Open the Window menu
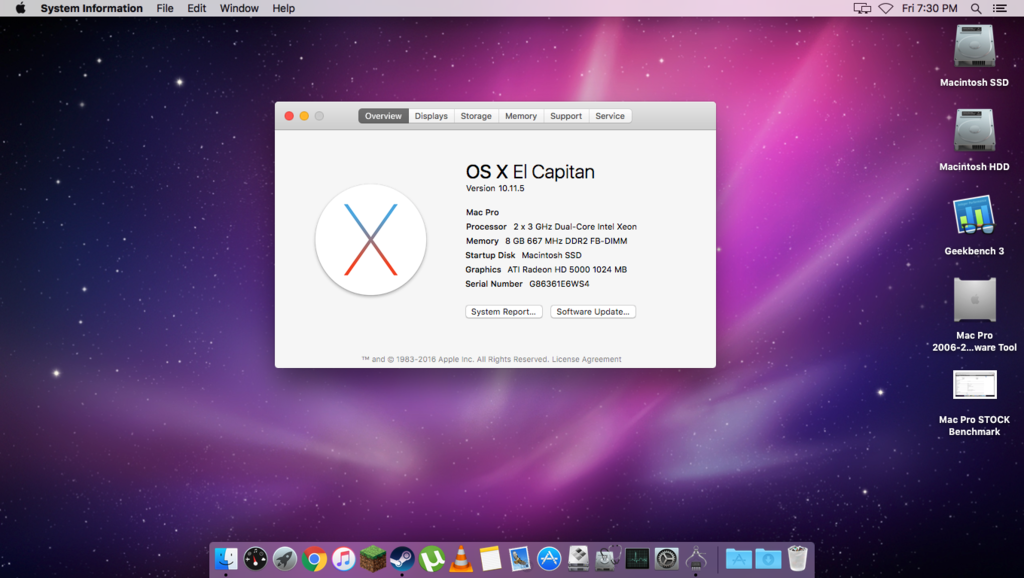 (239, 8)
